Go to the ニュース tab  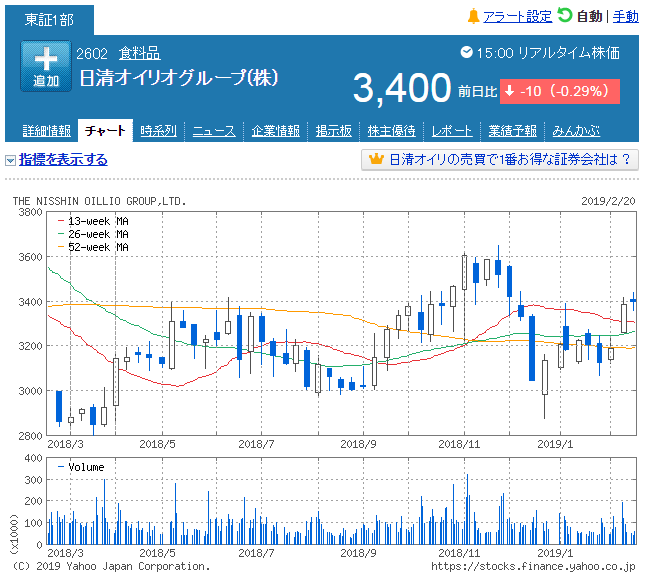(x=214, y=131)
